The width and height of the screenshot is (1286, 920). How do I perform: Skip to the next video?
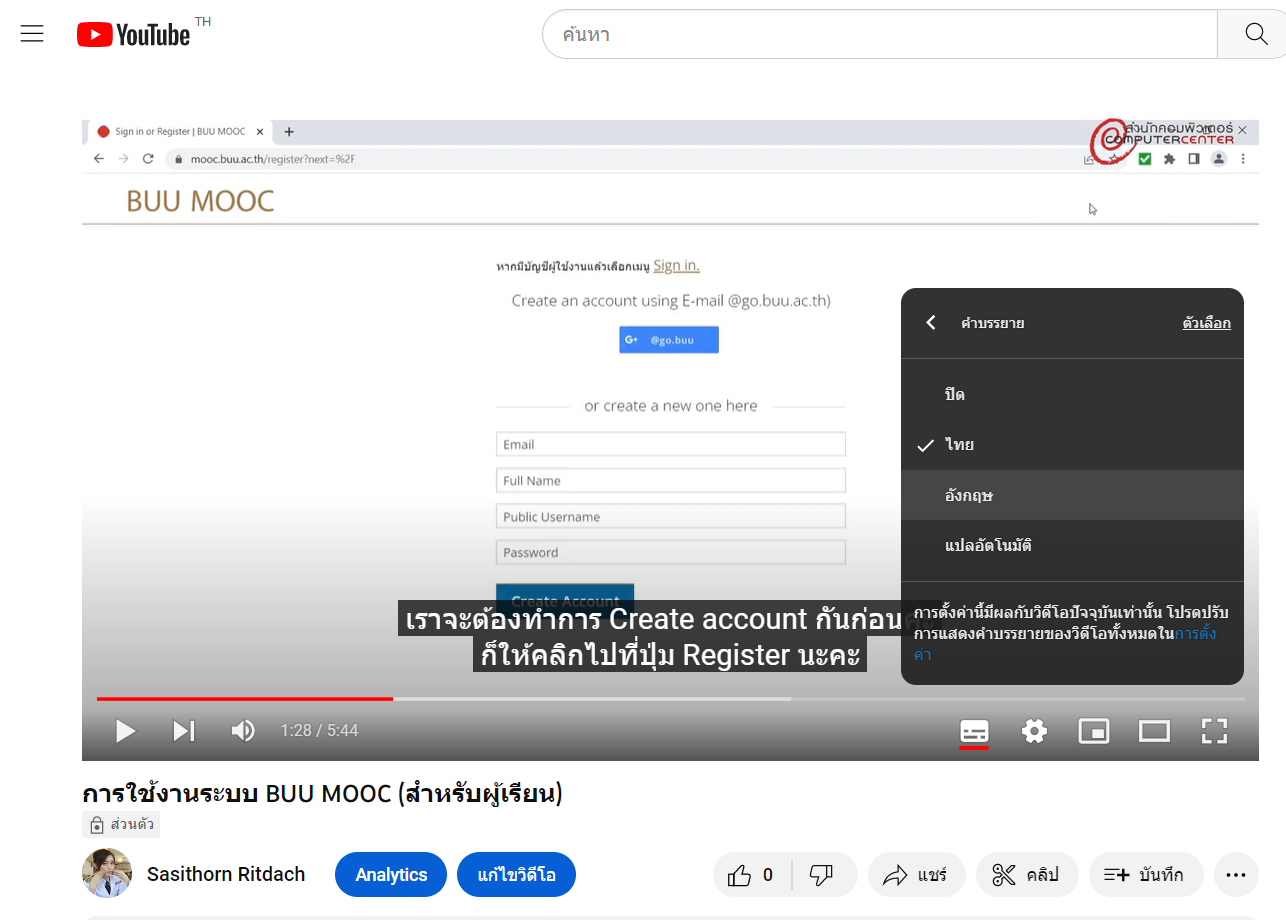183,731
